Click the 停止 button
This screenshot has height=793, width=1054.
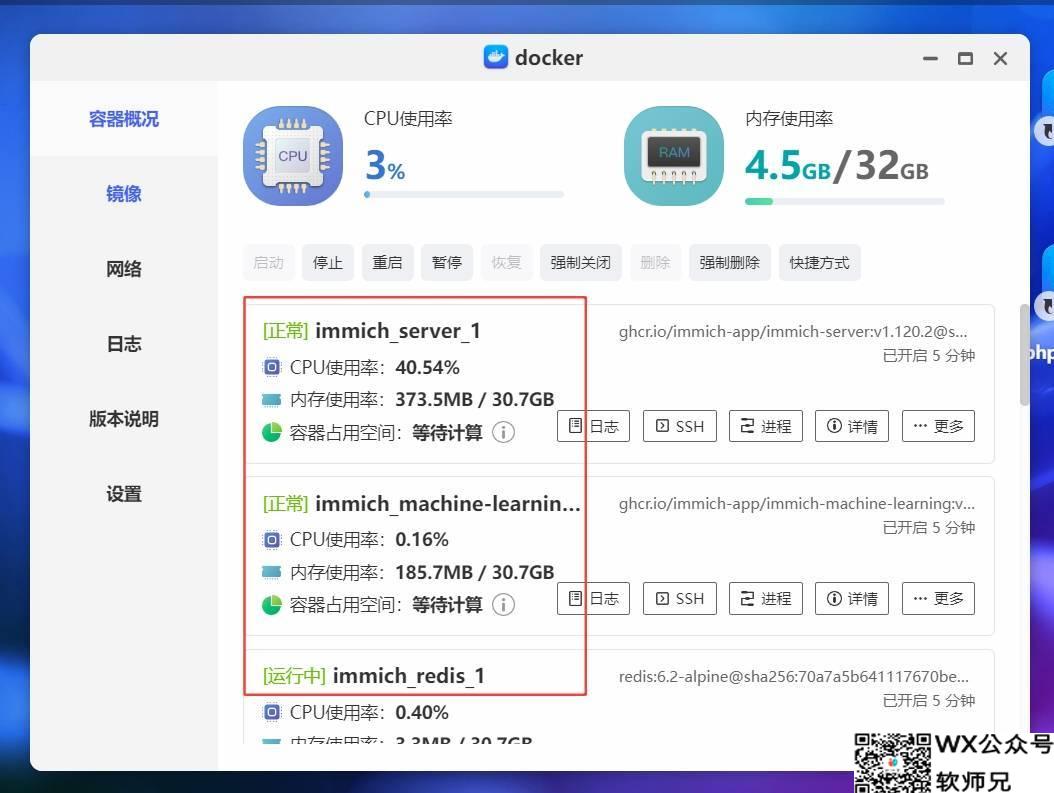(x=328, y=262)
